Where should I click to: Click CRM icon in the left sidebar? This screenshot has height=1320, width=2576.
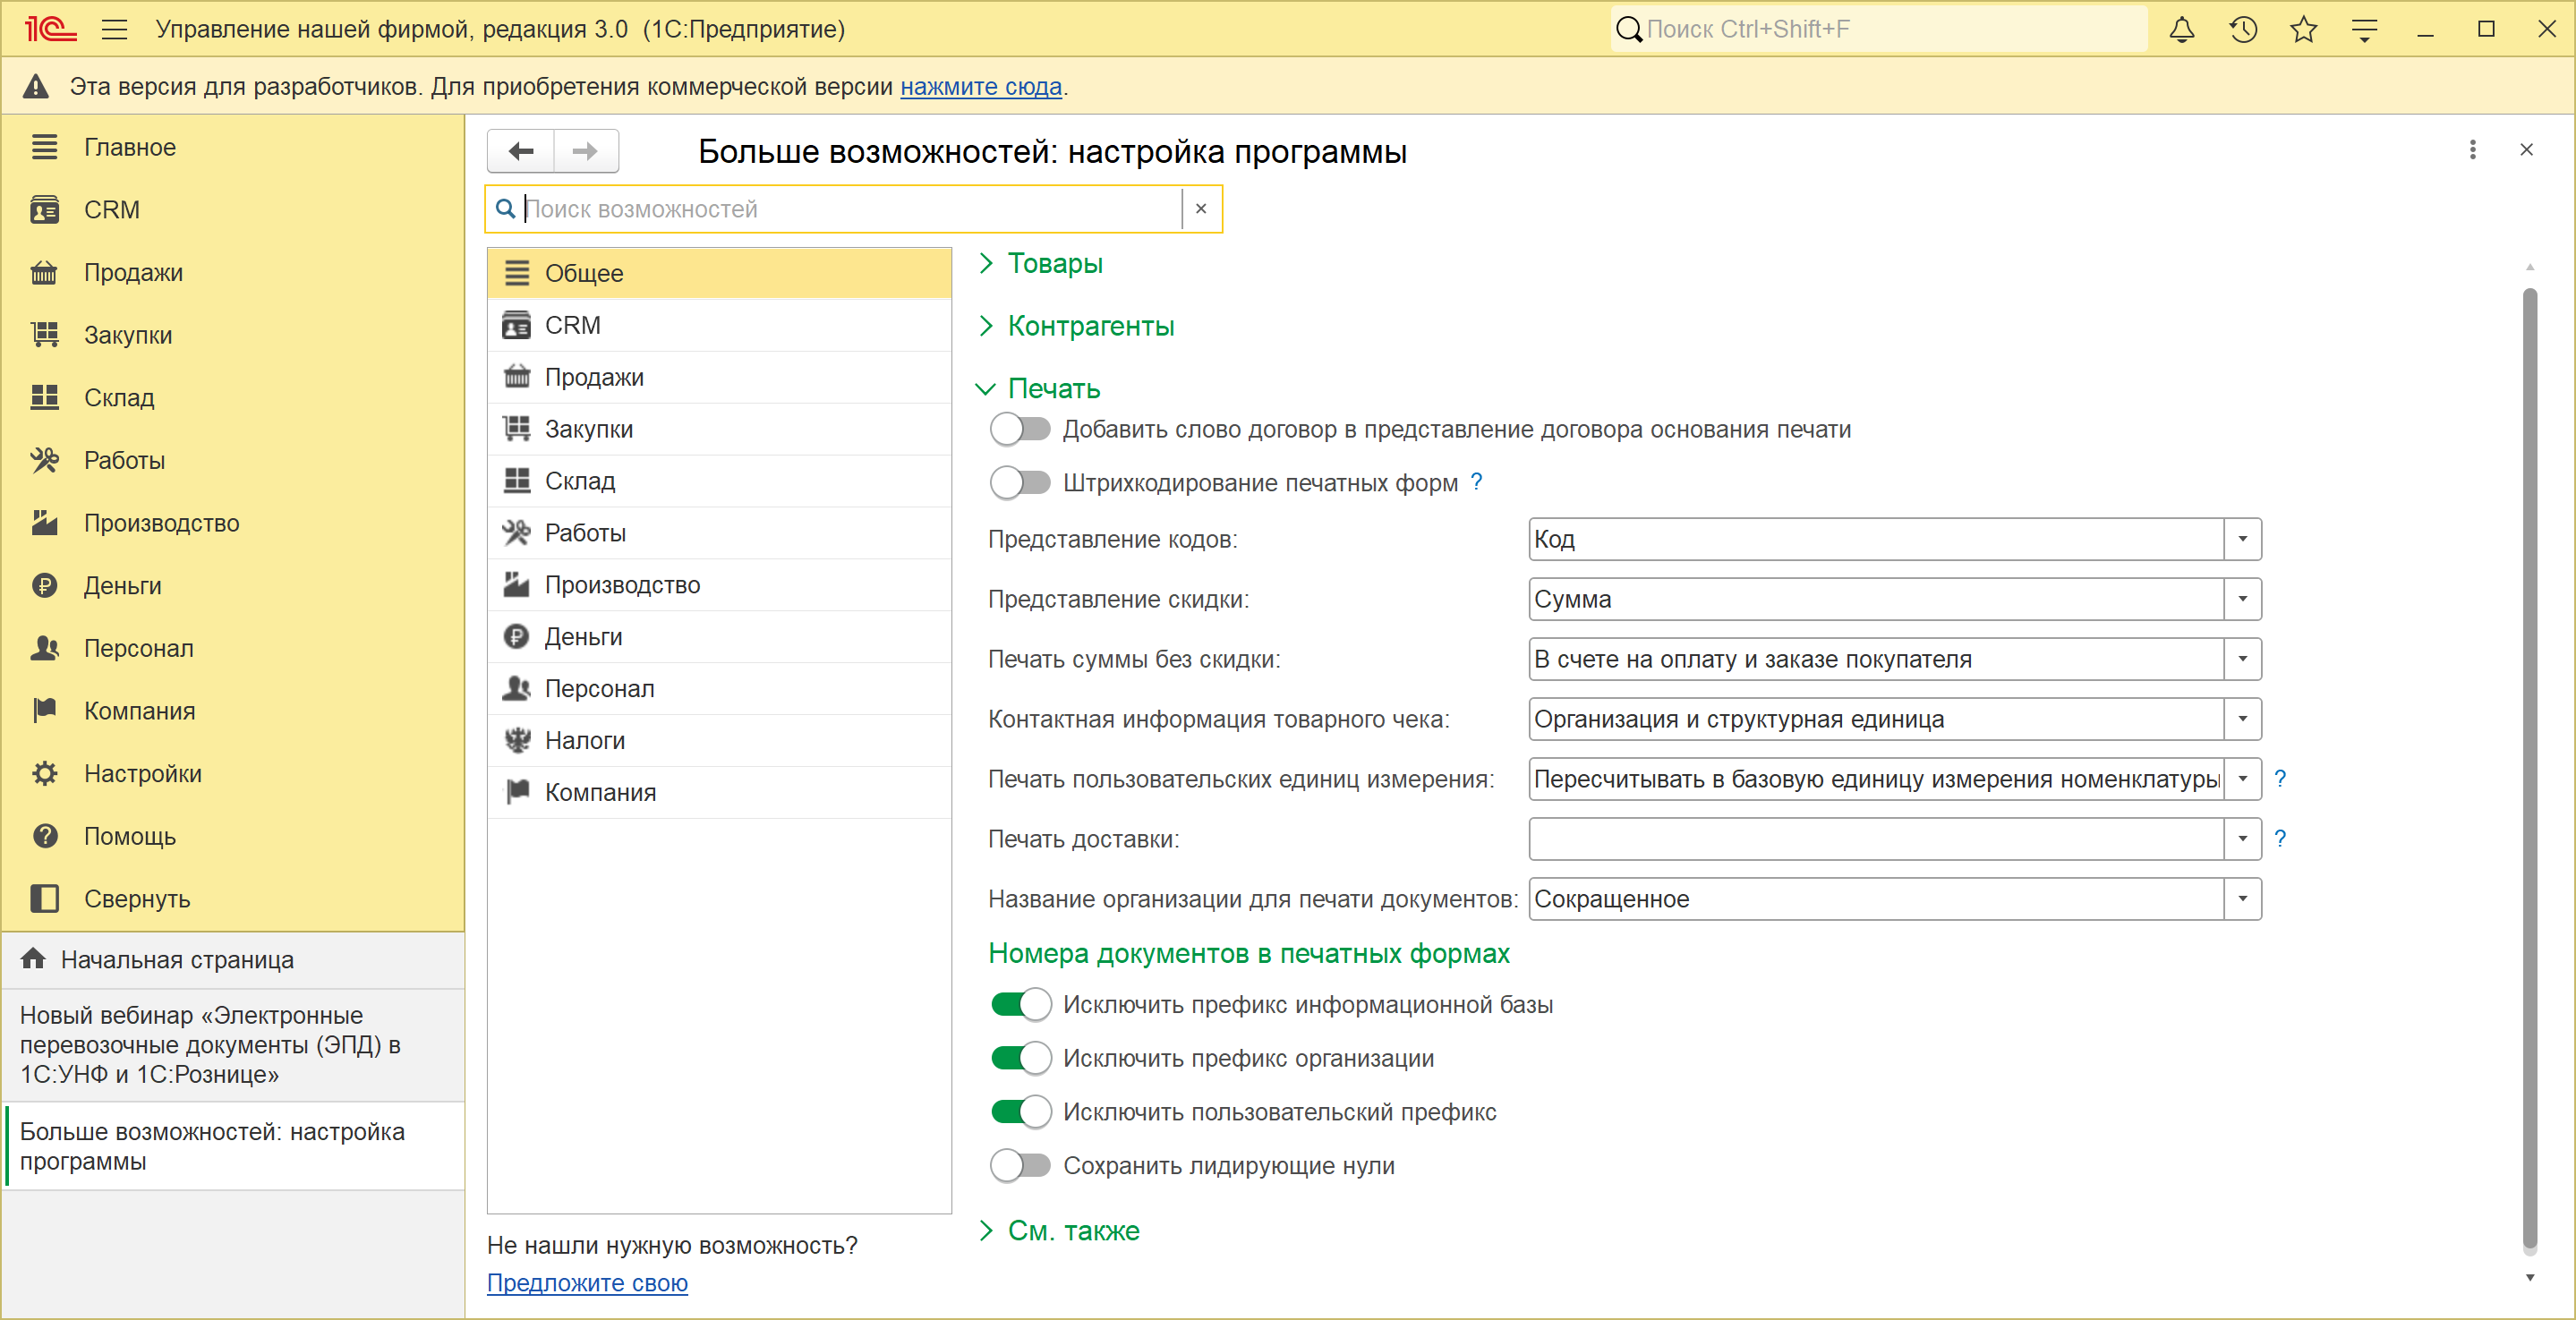44,210
